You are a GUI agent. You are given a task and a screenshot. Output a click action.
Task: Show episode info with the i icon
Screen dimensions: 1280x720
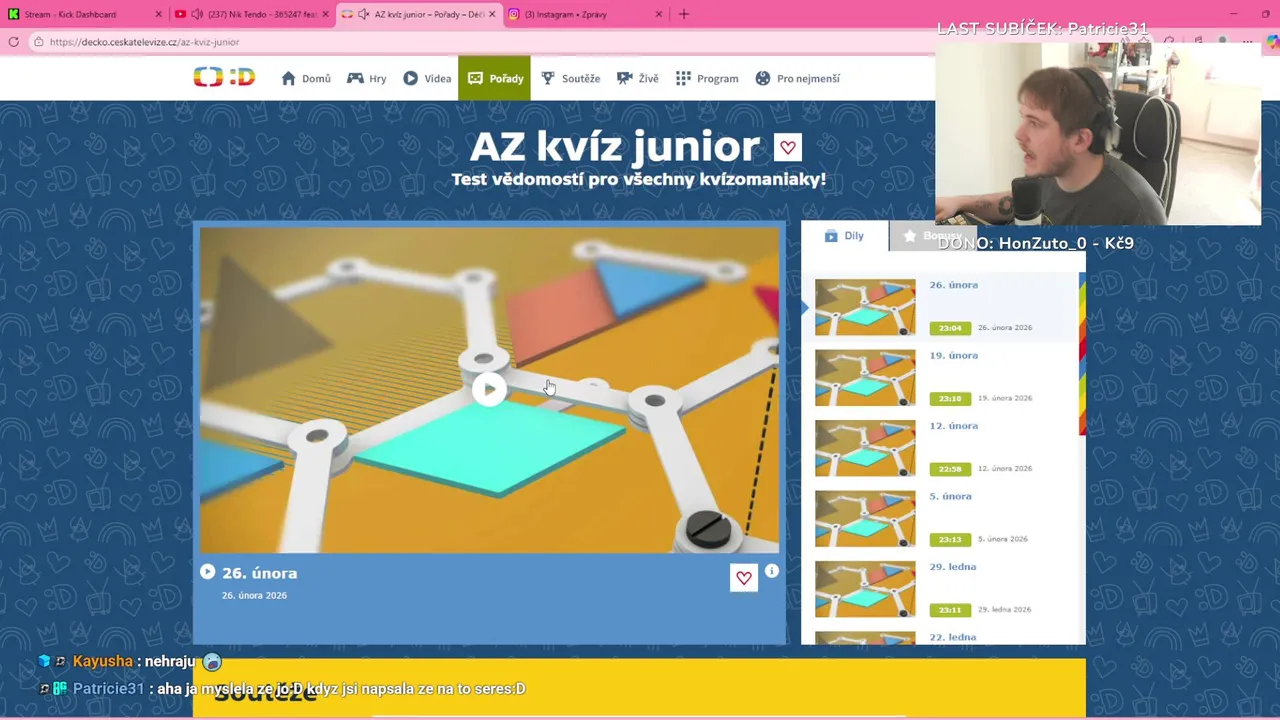772,571
